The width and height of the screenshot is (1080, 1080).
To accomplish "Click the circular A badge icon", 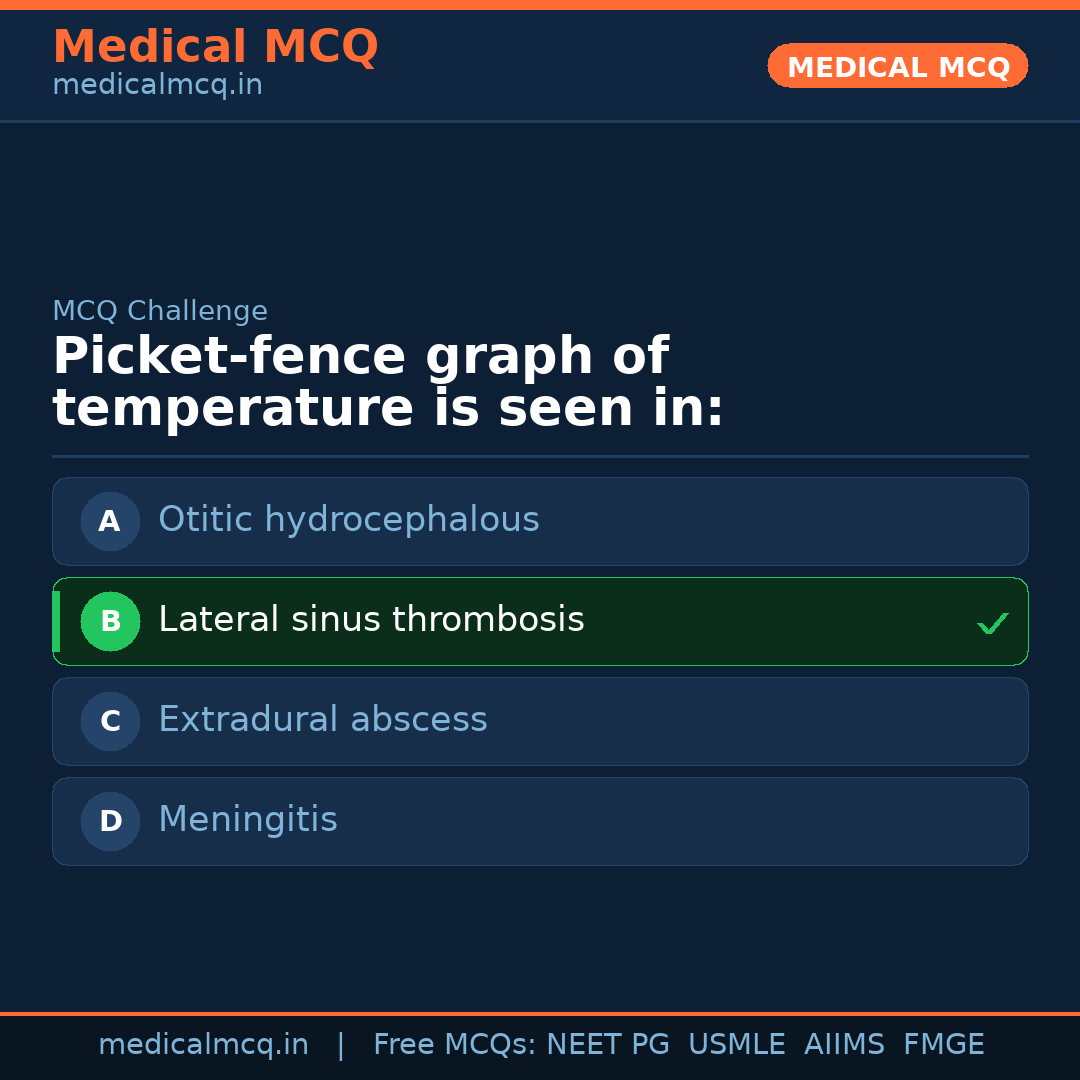I will click(x=110, y=521).
